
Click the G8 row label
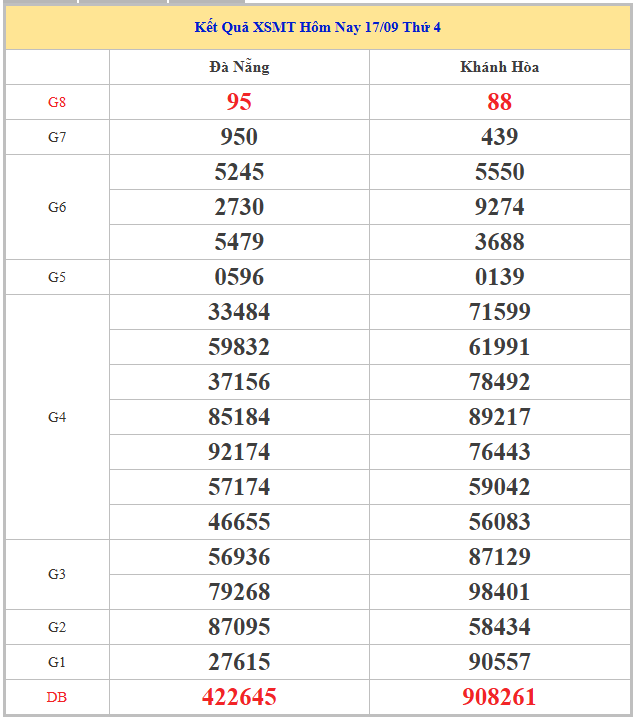57,102
